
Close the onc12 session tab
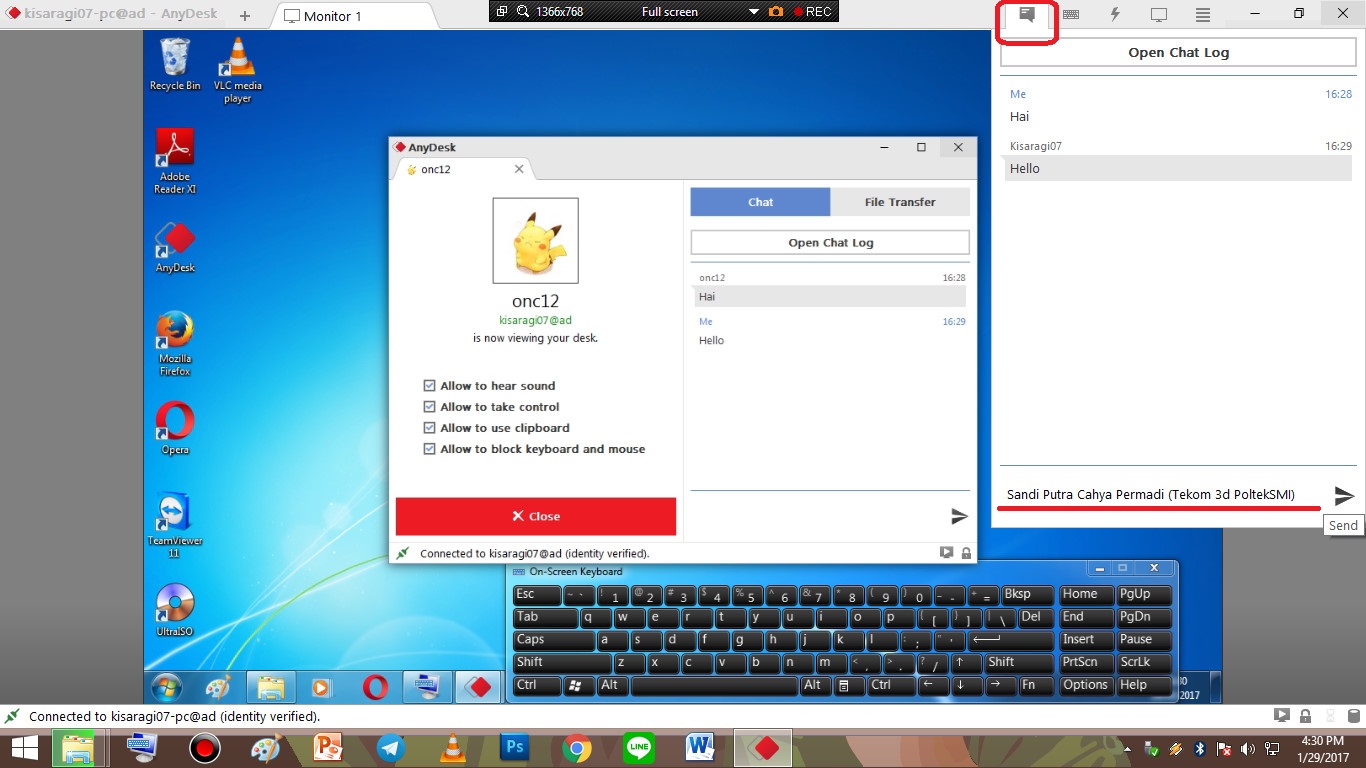(x=519, y=169)
